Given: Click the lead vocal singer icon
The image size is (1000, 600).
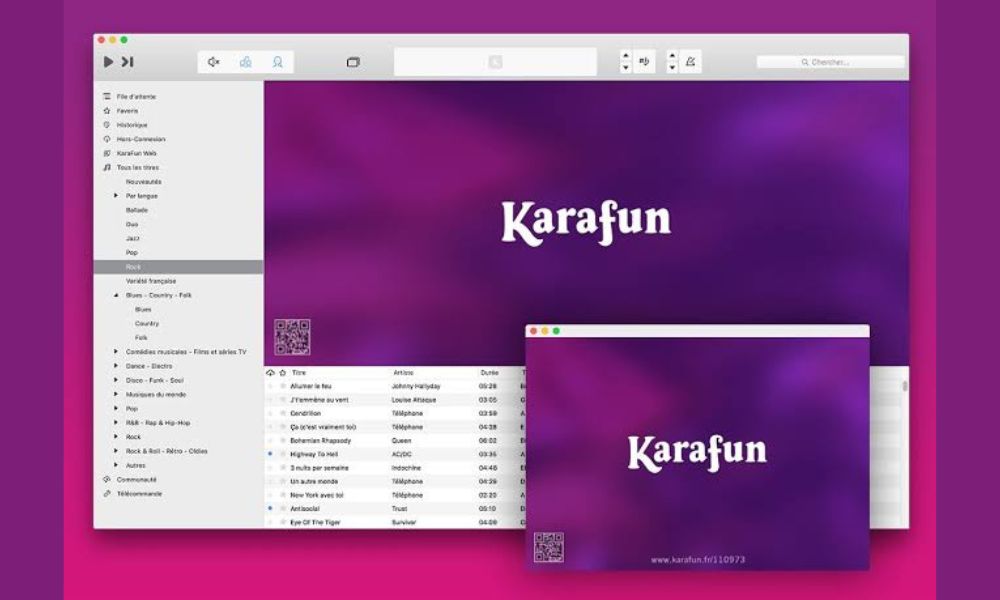Looking at the screenshot, I should pos(277,62).
